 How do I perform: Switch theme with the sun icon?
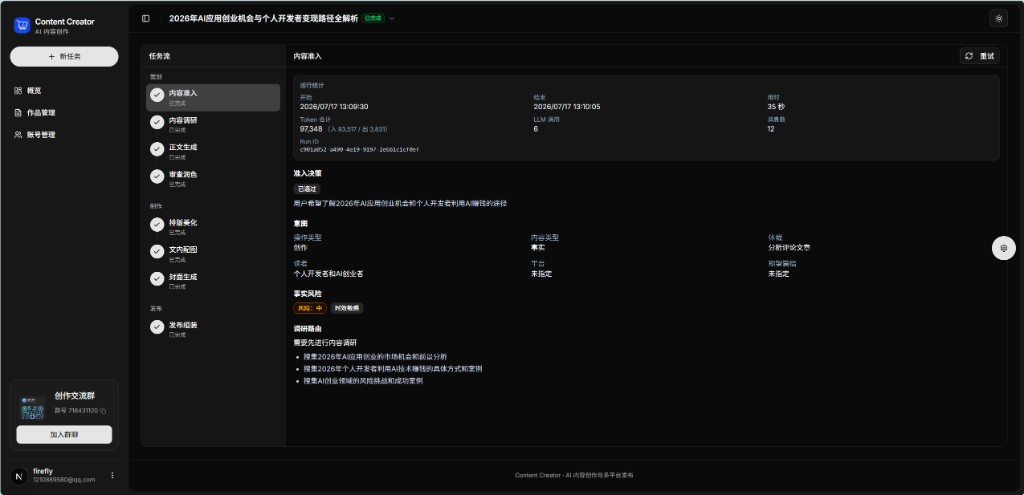(999, 18)
